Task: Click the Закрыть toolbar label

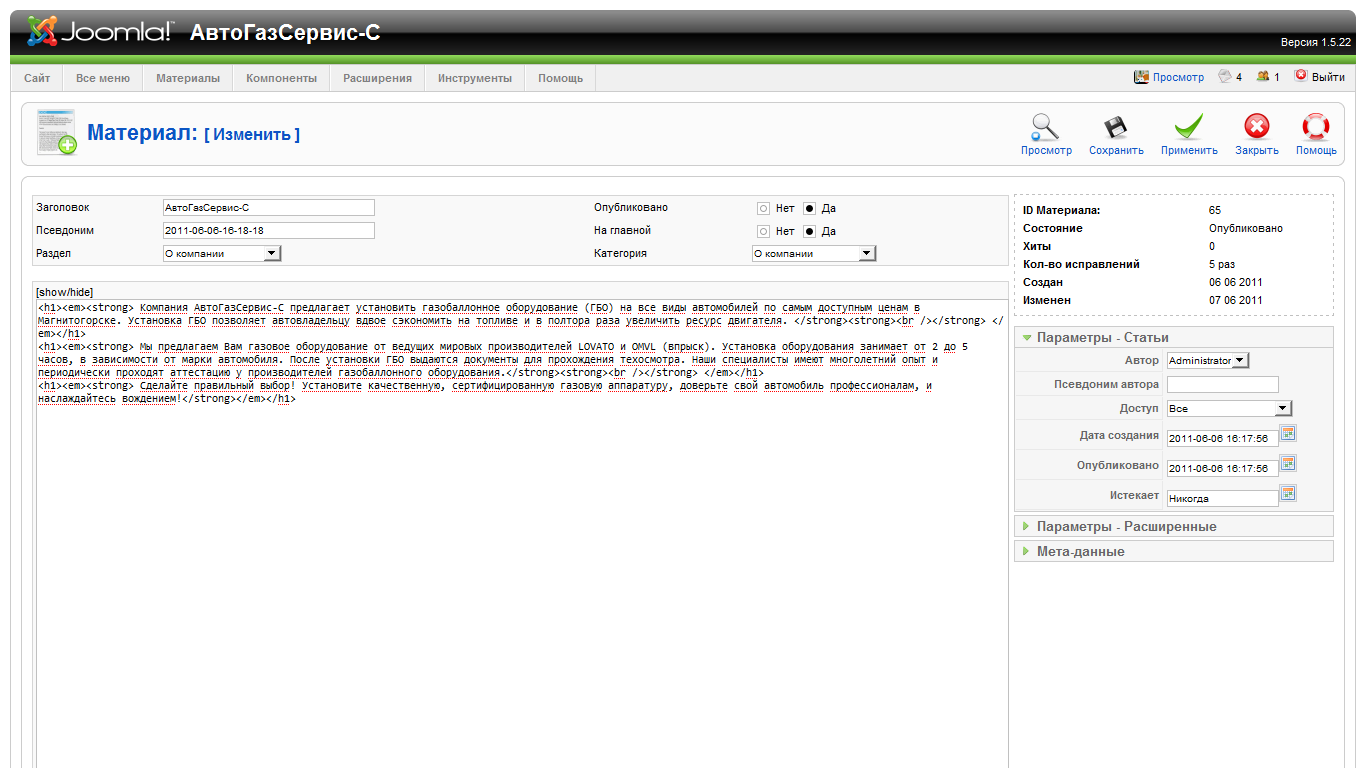Action: pos(1257,150)
